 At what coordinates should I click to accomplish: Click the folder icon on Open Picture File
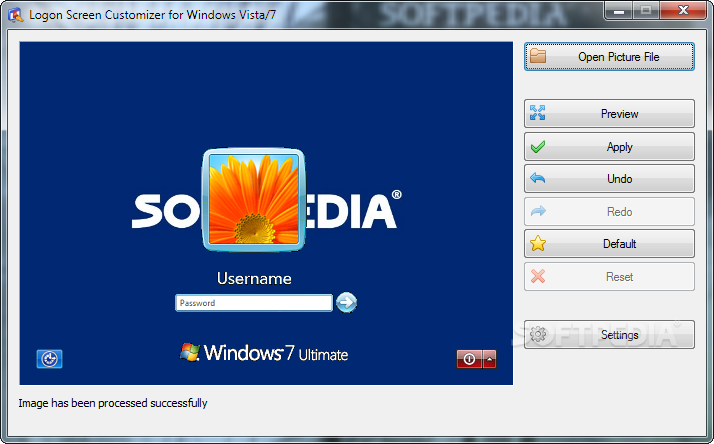tap(538, 56)
